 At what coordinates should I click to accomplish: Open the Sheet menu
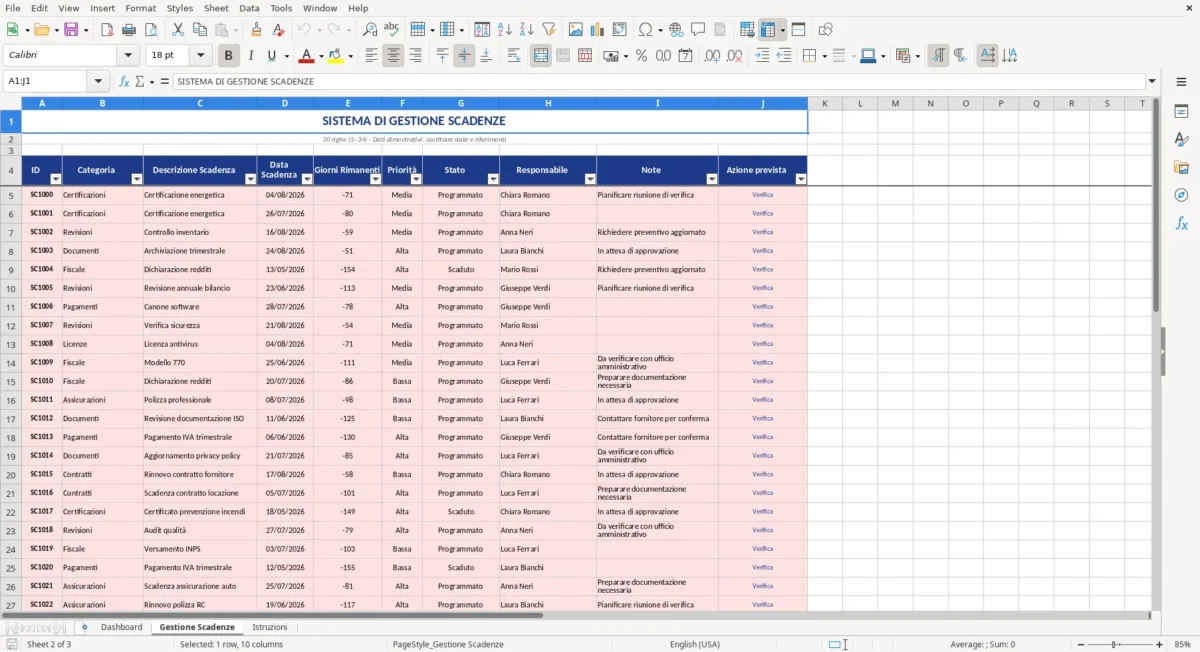216,8
